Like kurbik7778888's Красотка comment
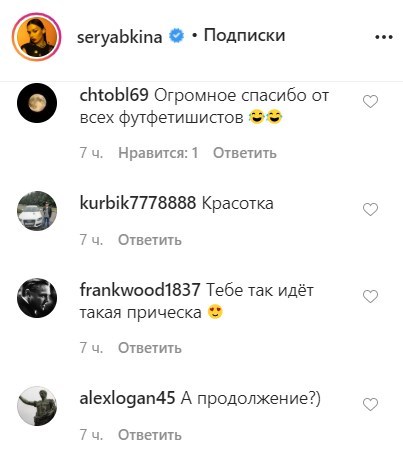The height and width of the screenshot is (459, 403). (x=370, y=209)
